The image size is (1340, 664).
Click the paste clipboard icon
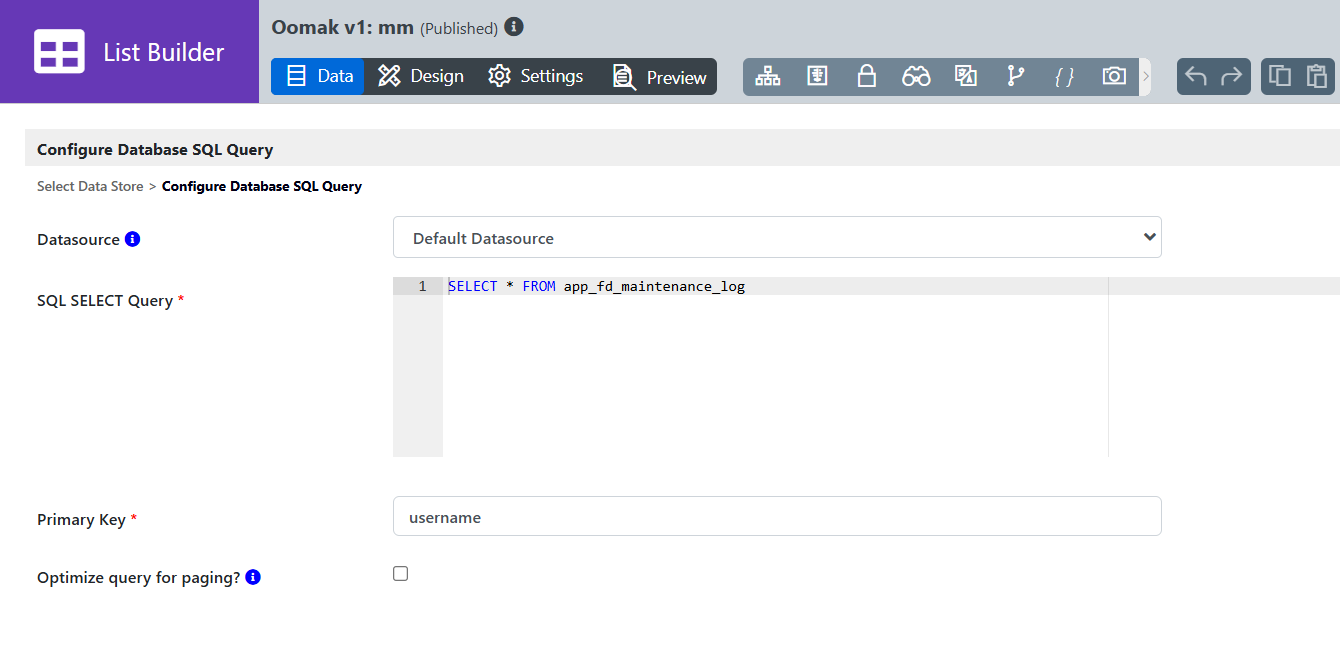point(1316,77)
